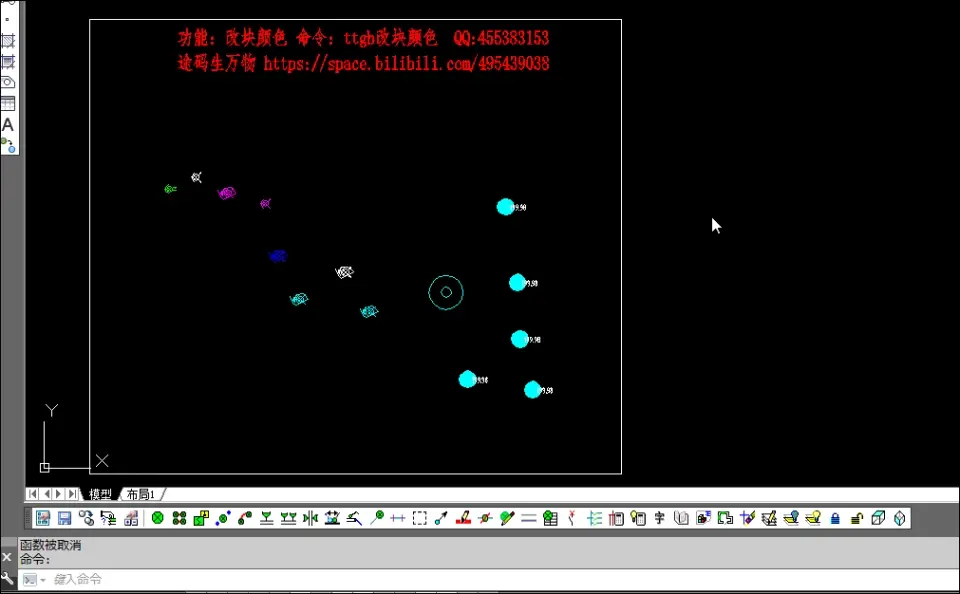
Task: Click the Chinese character '字' text icon
Action: [659, 519]
